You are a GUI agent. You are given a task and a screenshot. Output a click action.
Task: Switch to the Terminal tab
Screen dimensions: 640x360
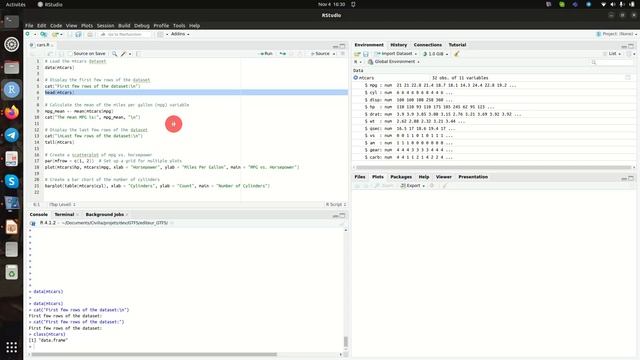pos(64,214)
